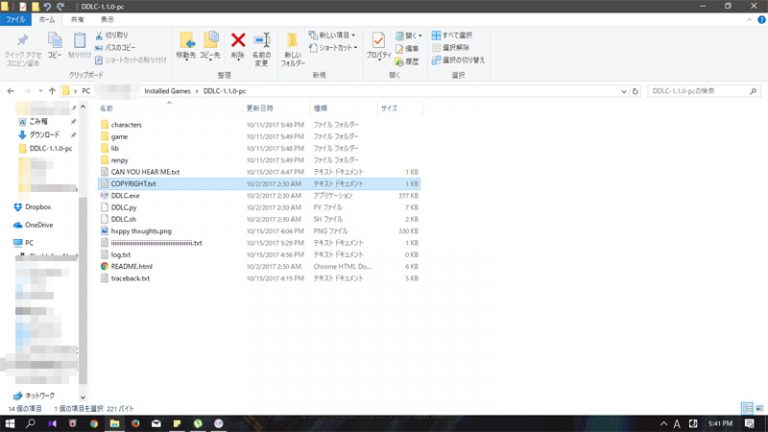Click the Edit (編集) ribbon command
The width and height of the screenshot is (768, 432).
407,48
